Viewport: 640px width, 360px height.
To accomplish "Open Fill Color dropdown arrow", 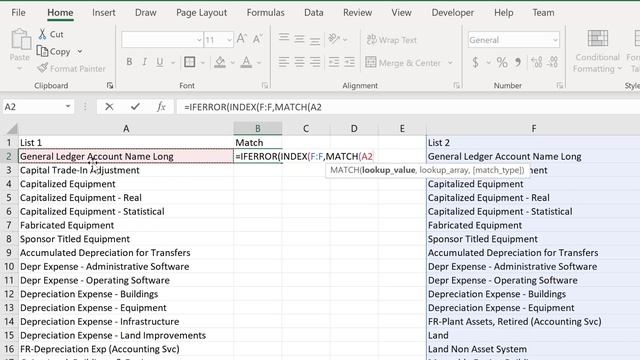I will tap(232, 62).
